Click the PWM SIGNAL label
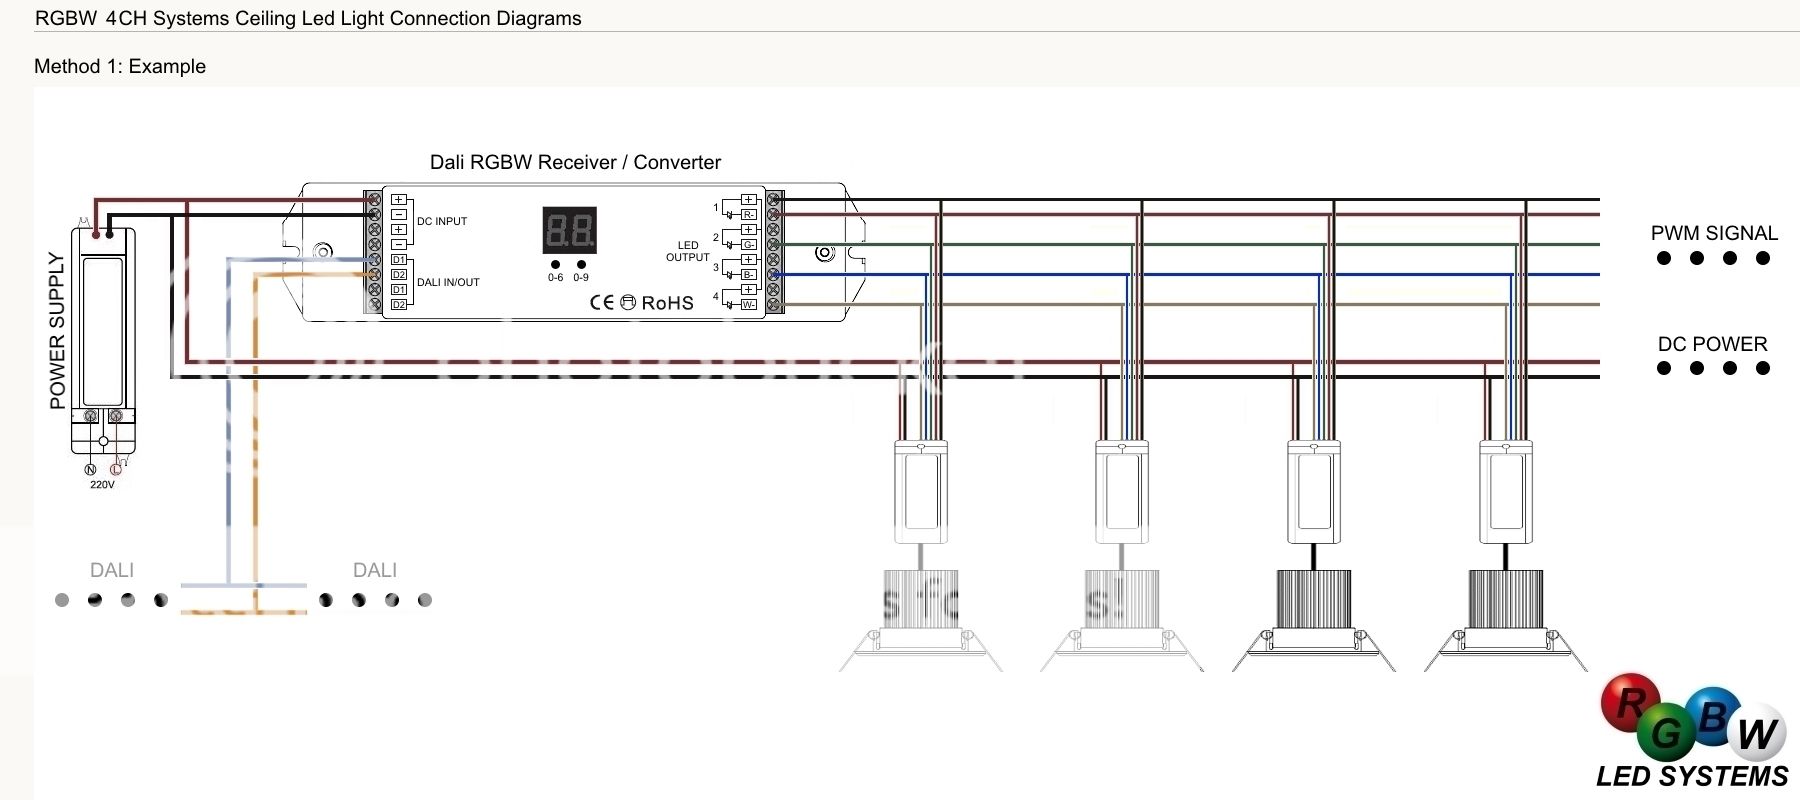This screenshot has width=1800, height=800. 1714,233
